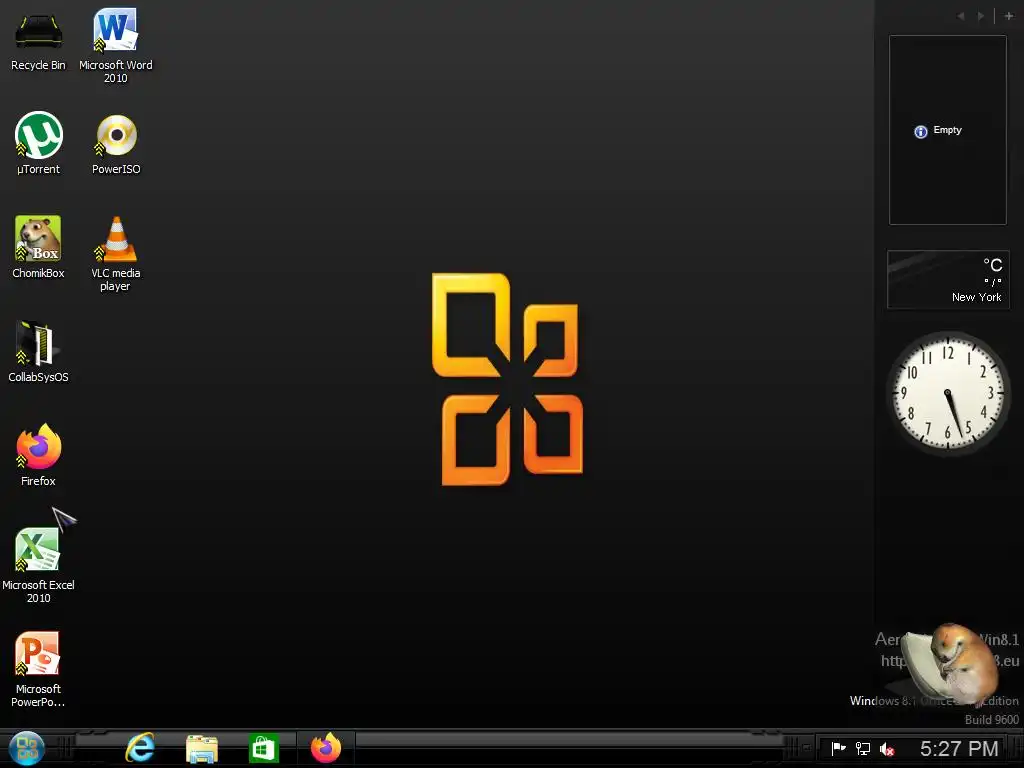This screenshot has width=1024, height=768.
Task: Click the Empty gadget info icon
Action: click(x=921, y=132)
